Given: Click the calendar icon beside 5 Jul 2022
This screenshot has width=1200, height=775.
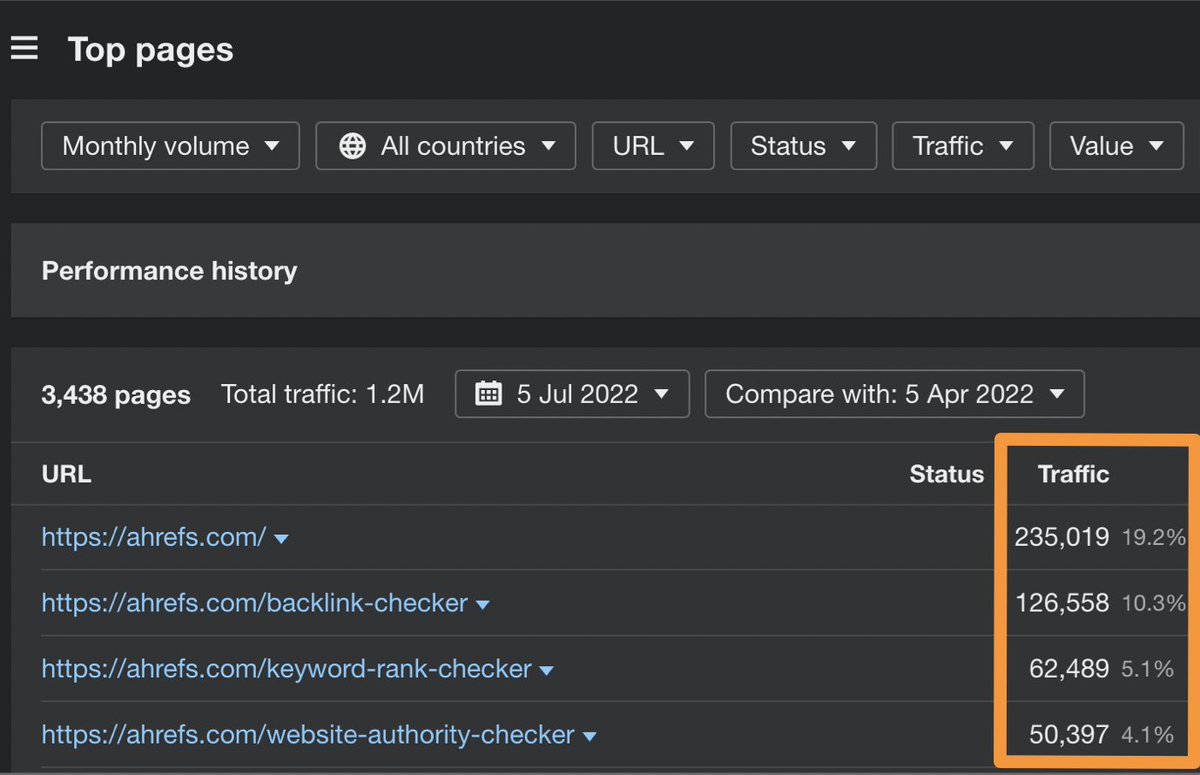Looking at the screenshot, I should click(488, 394).
